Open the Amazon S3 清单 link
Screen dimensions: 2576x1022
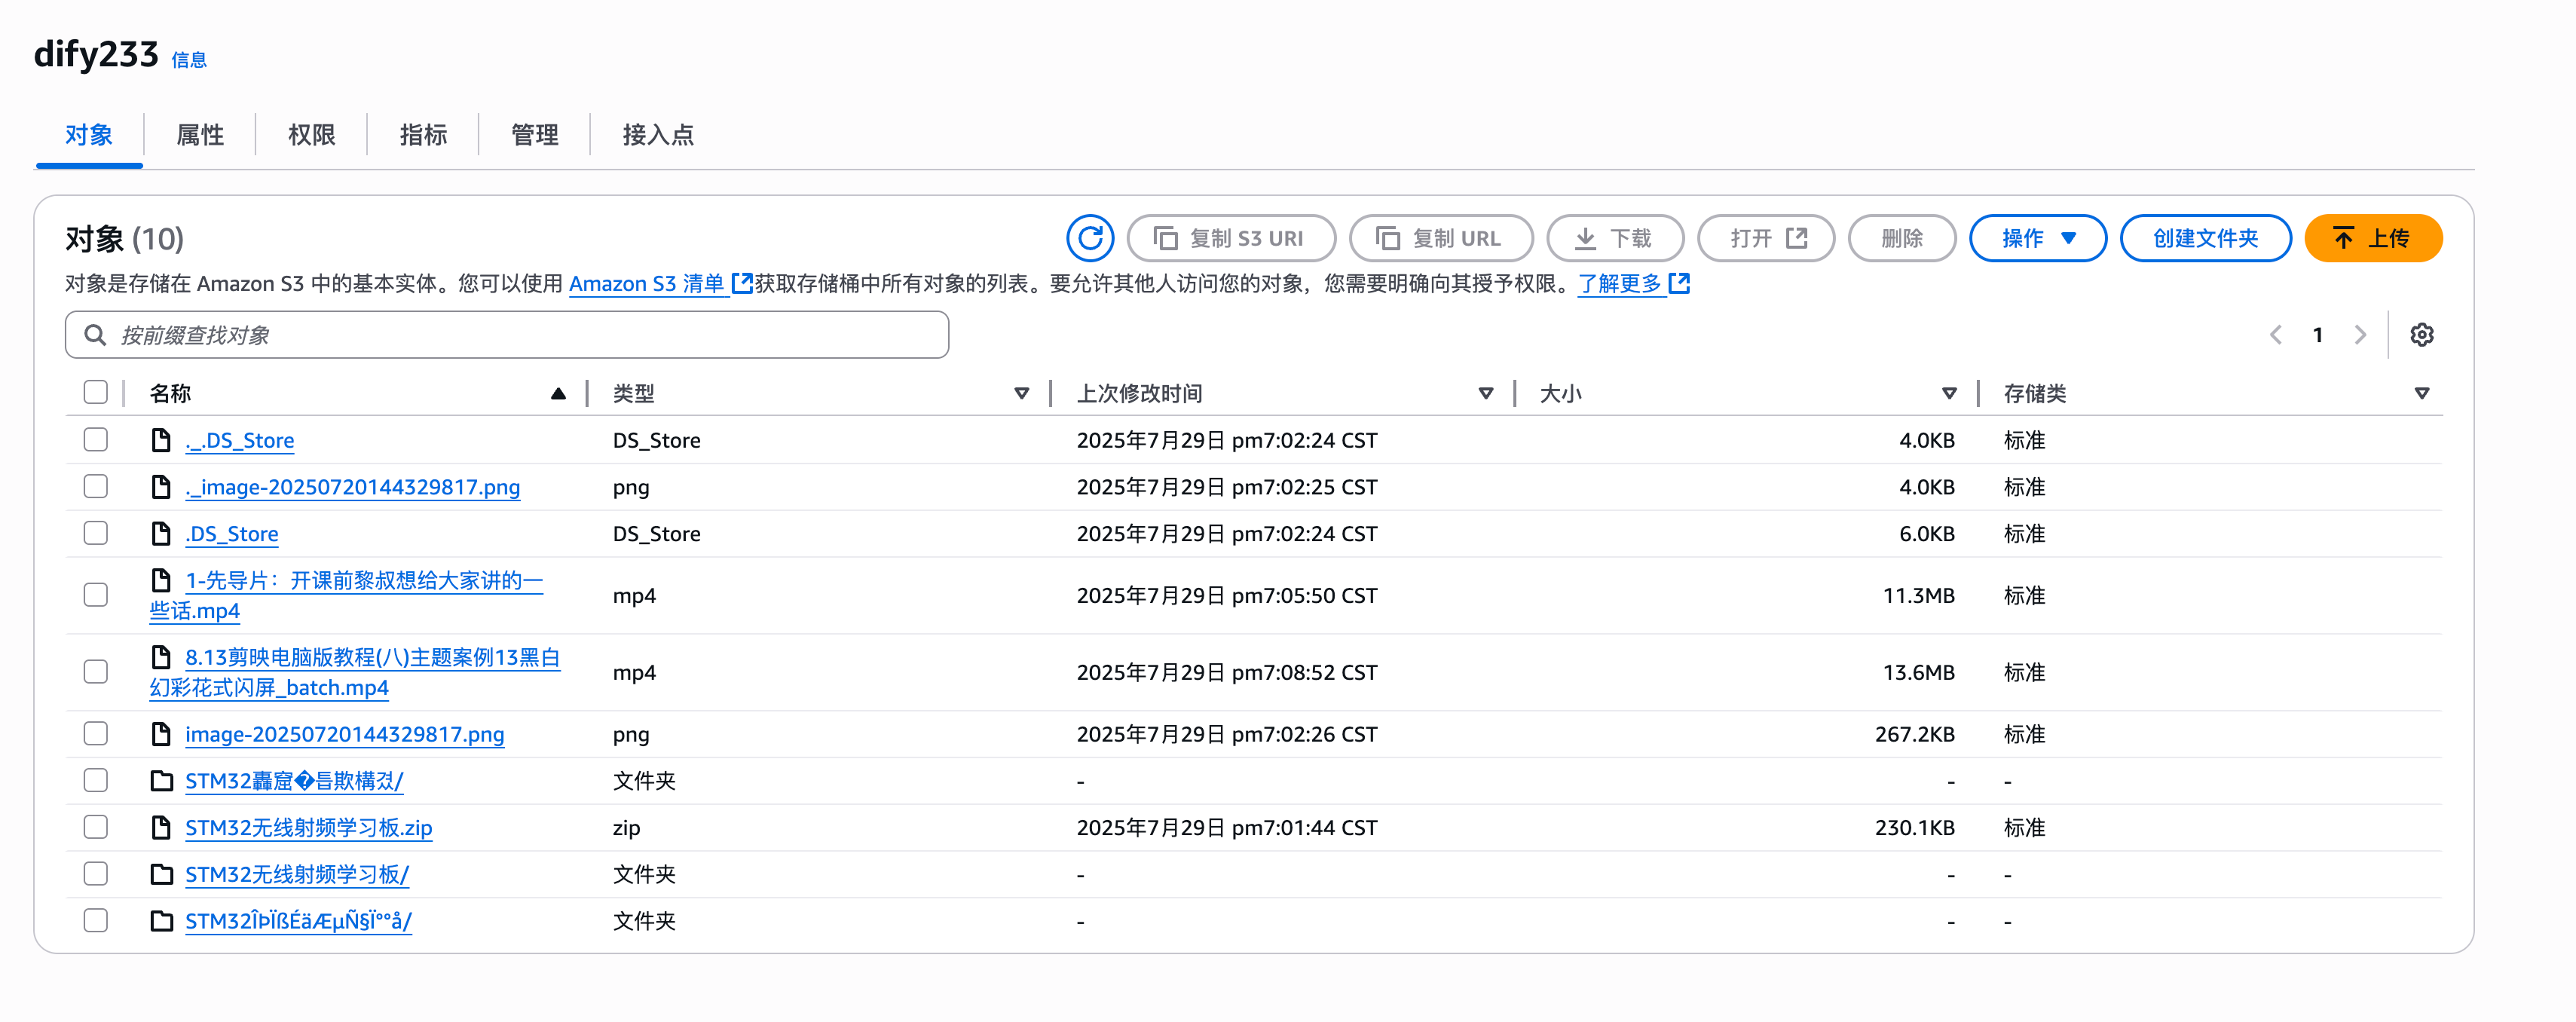pos(646,284)
